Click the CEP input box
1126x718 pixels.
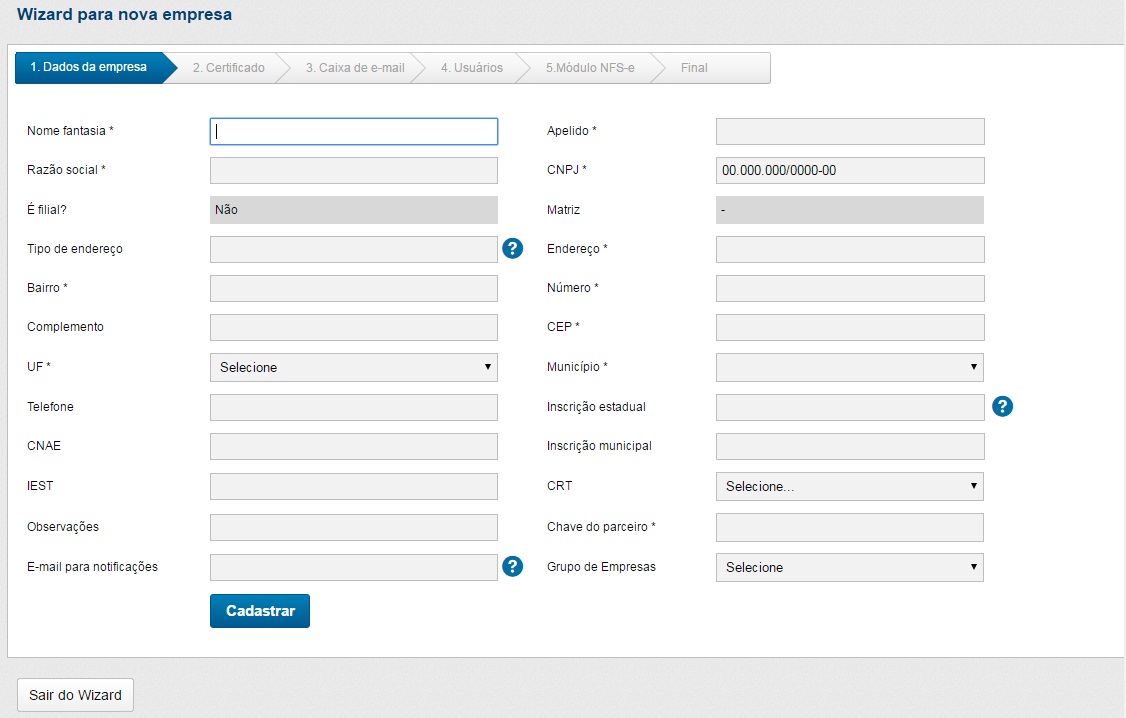(849, 328)
